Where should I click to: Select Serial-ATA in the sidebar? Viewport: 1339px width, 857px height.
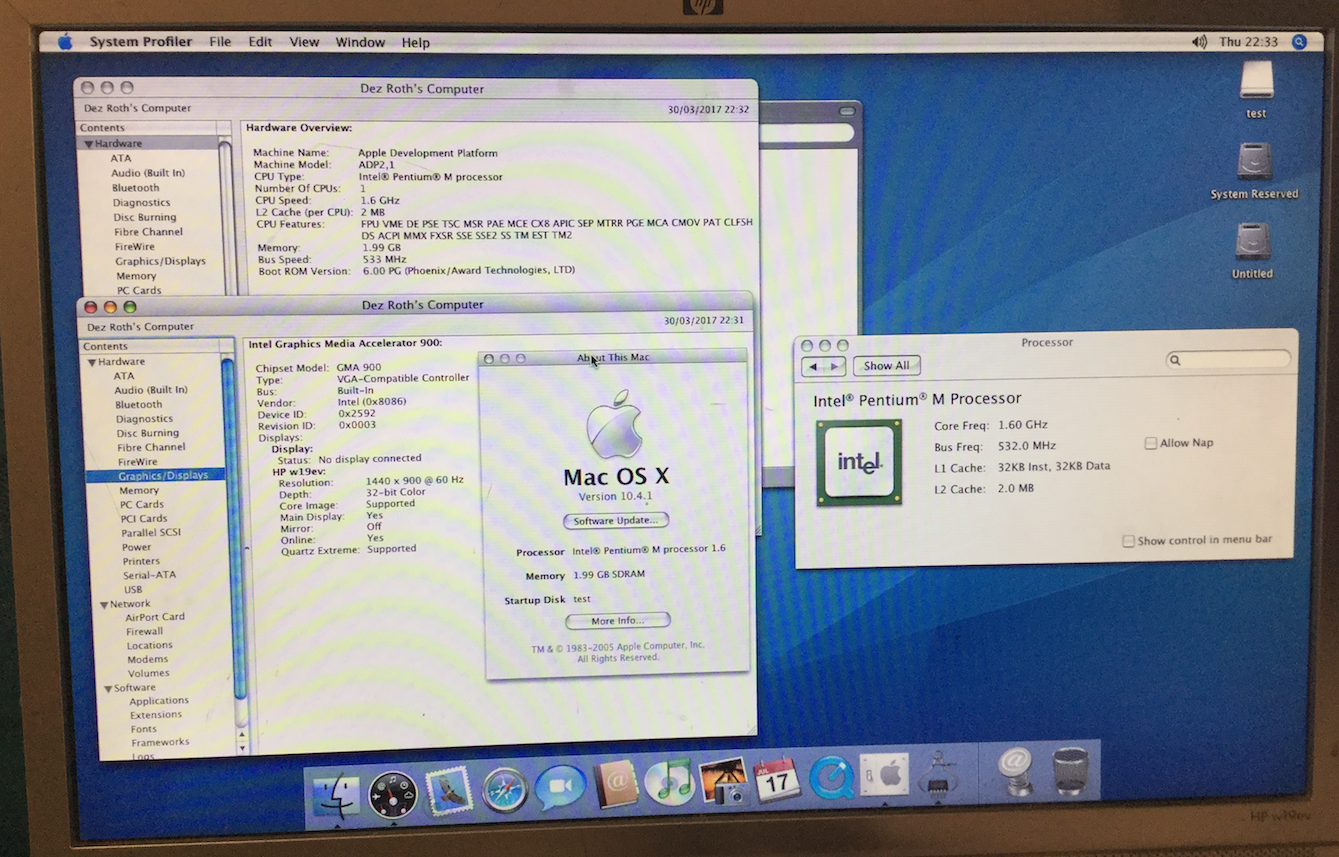149,576
